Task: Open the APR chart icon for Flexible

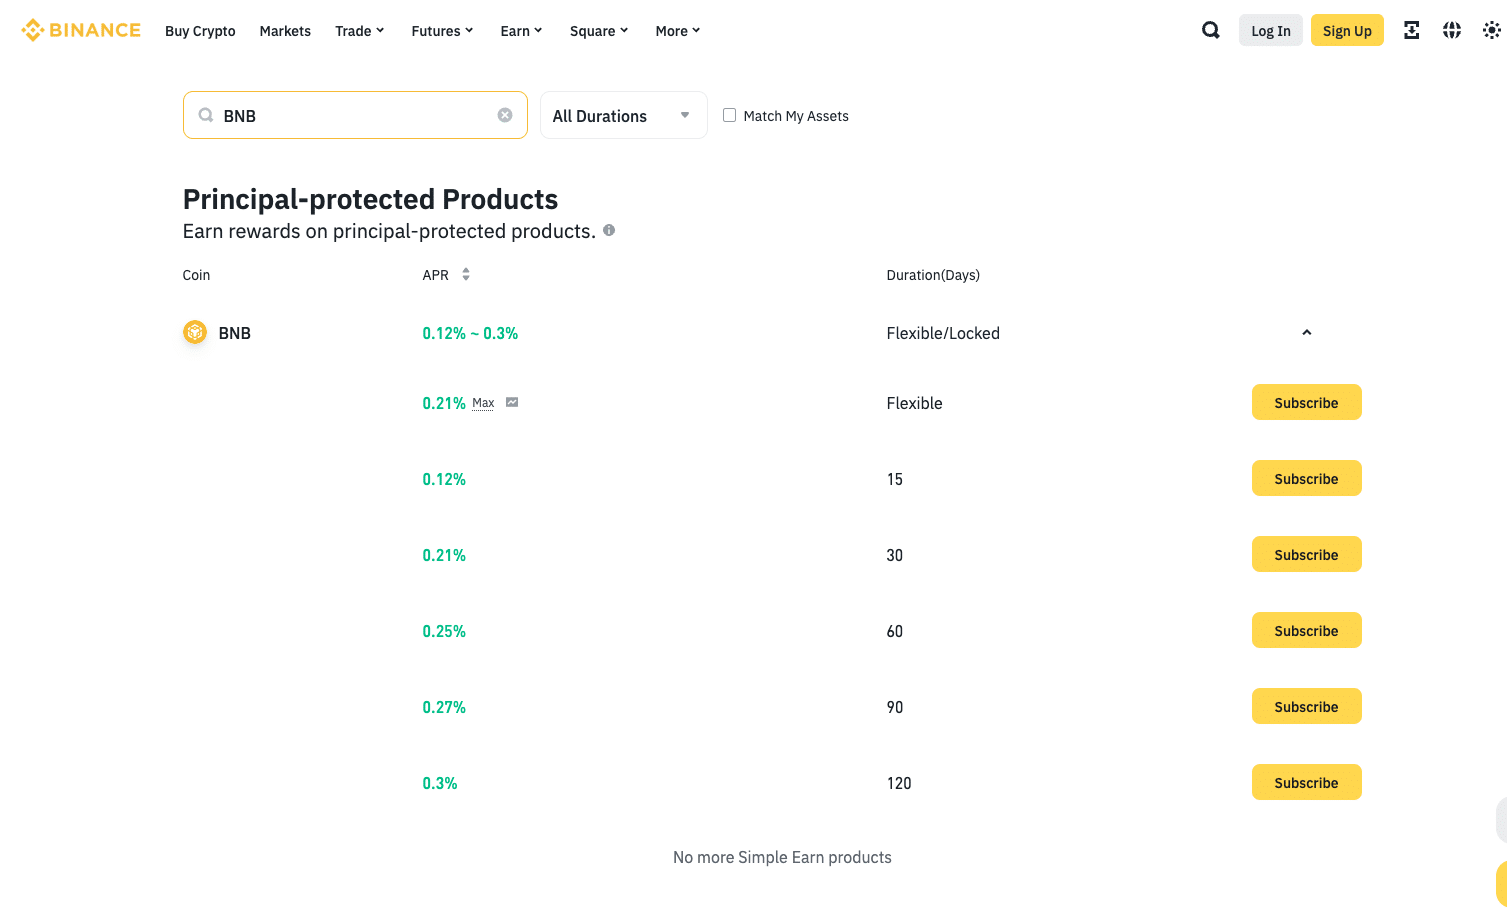Action: [x=512, y=402]
